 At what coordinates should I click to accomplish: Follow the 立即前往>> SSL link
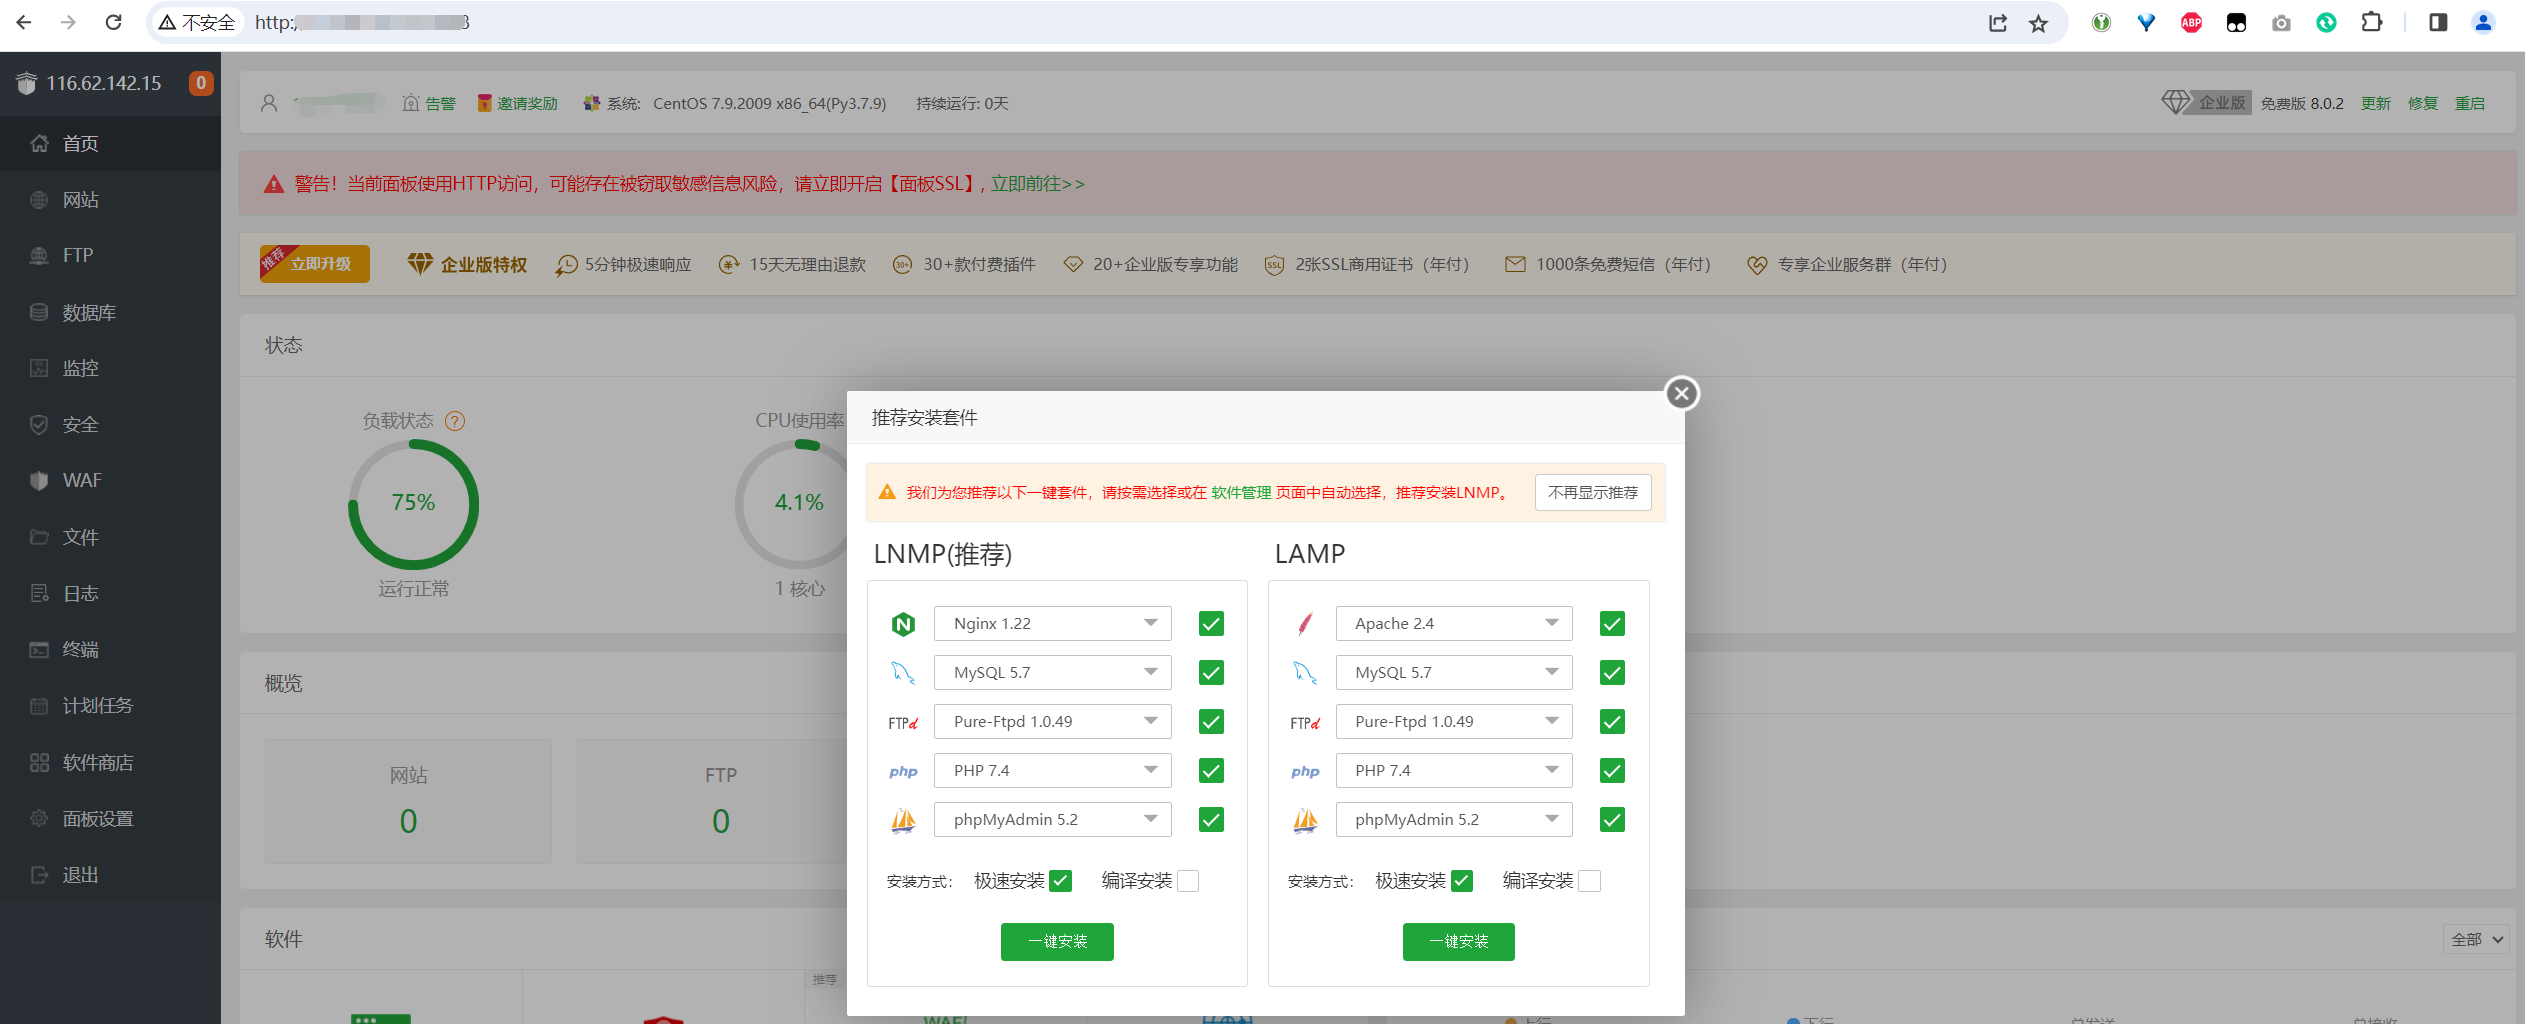[x=1038, y=184]
